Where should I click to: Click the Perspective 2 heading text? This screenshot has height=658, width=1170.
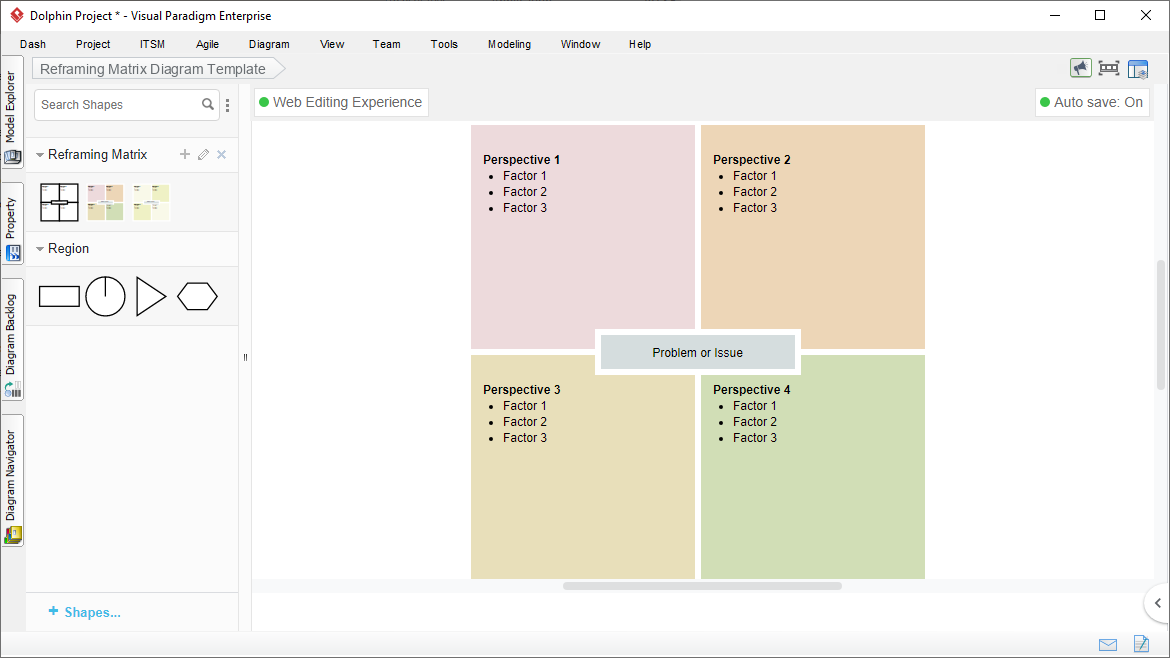751,160
